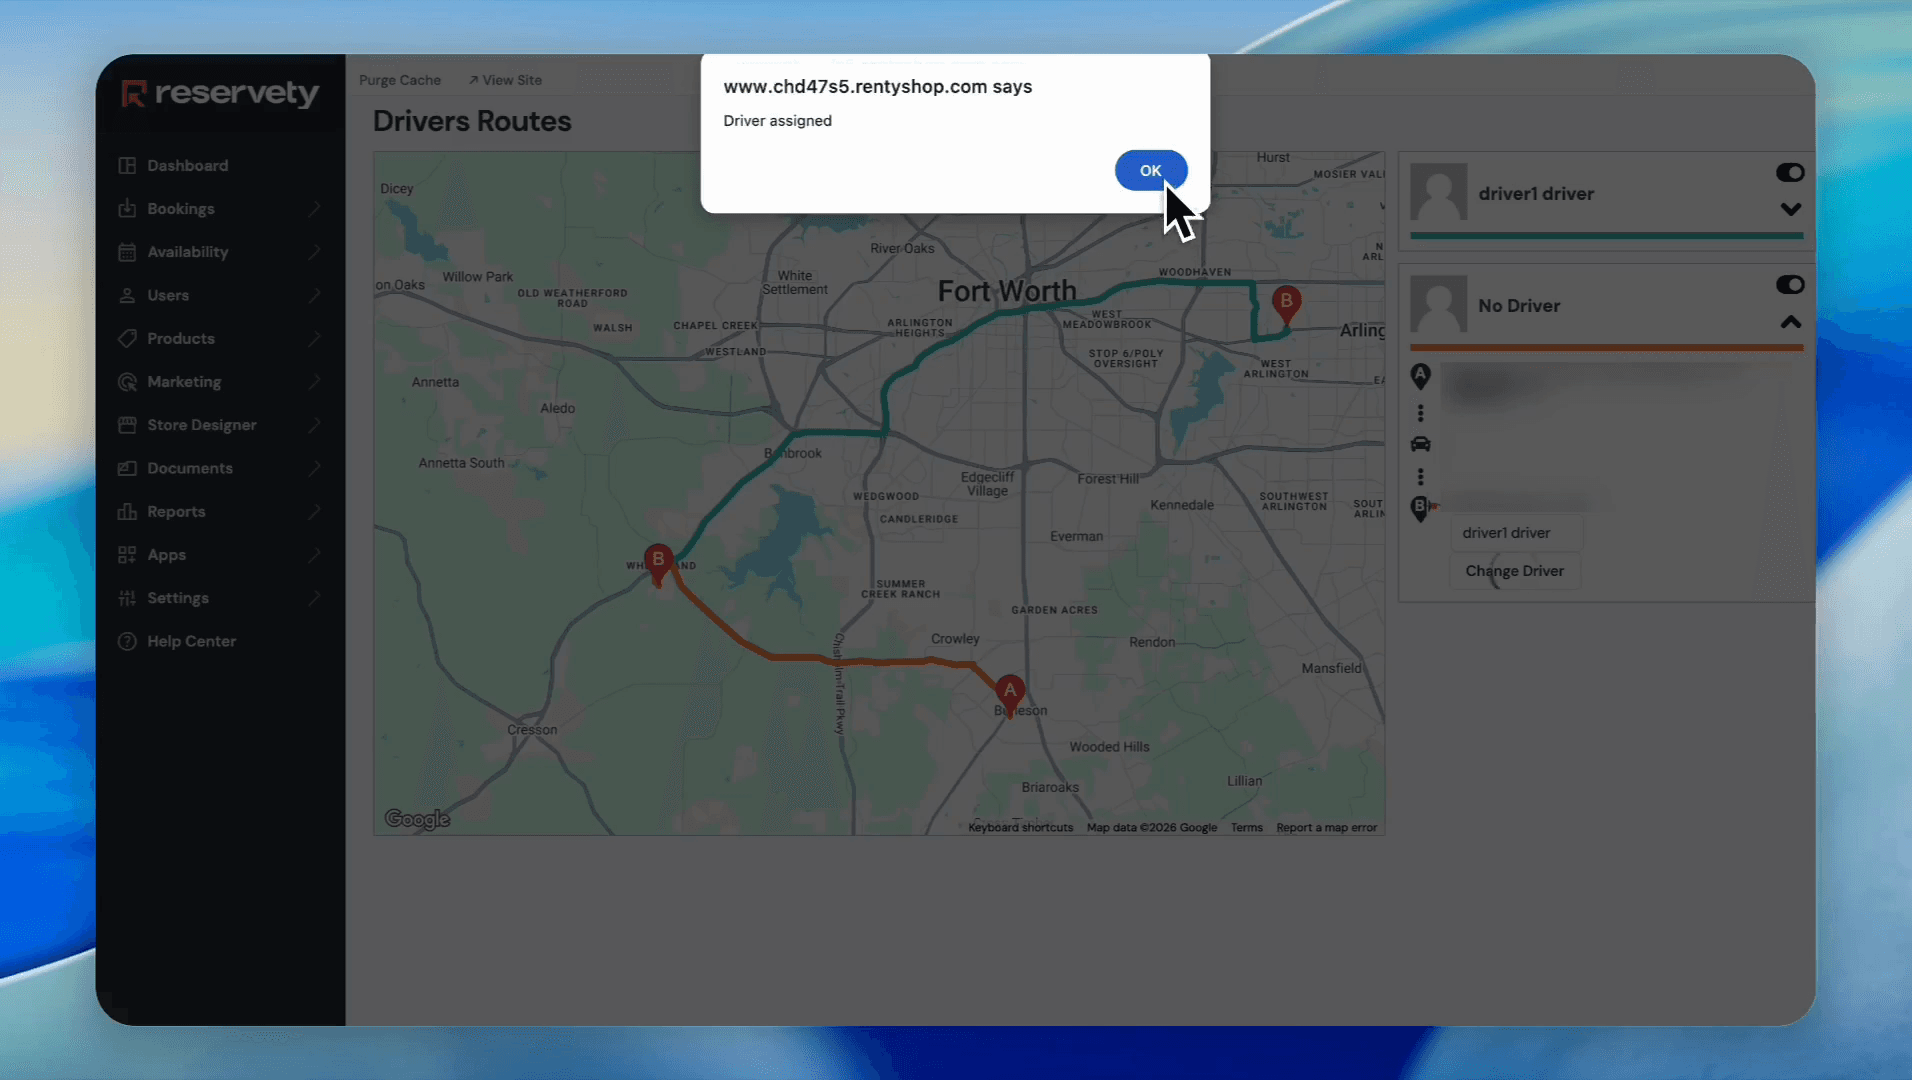This screenshot has height=1080, width=1912.
Task: Click Report a map error link
Action: tap(1326, 828)
